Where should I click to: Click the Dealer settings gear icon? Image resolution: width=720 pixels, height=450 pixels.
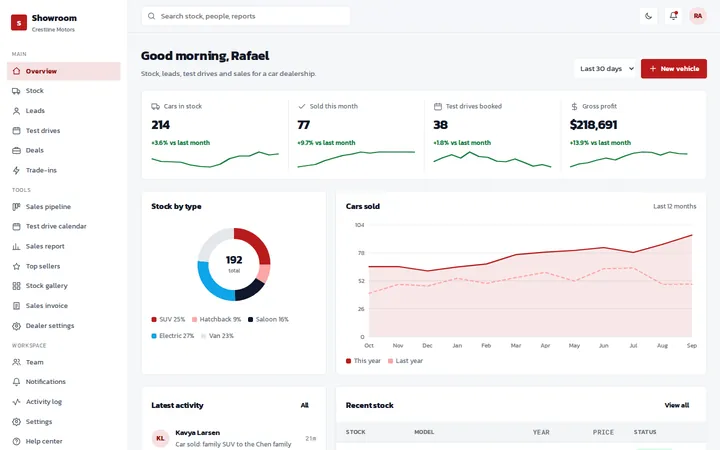click(17, 326)
